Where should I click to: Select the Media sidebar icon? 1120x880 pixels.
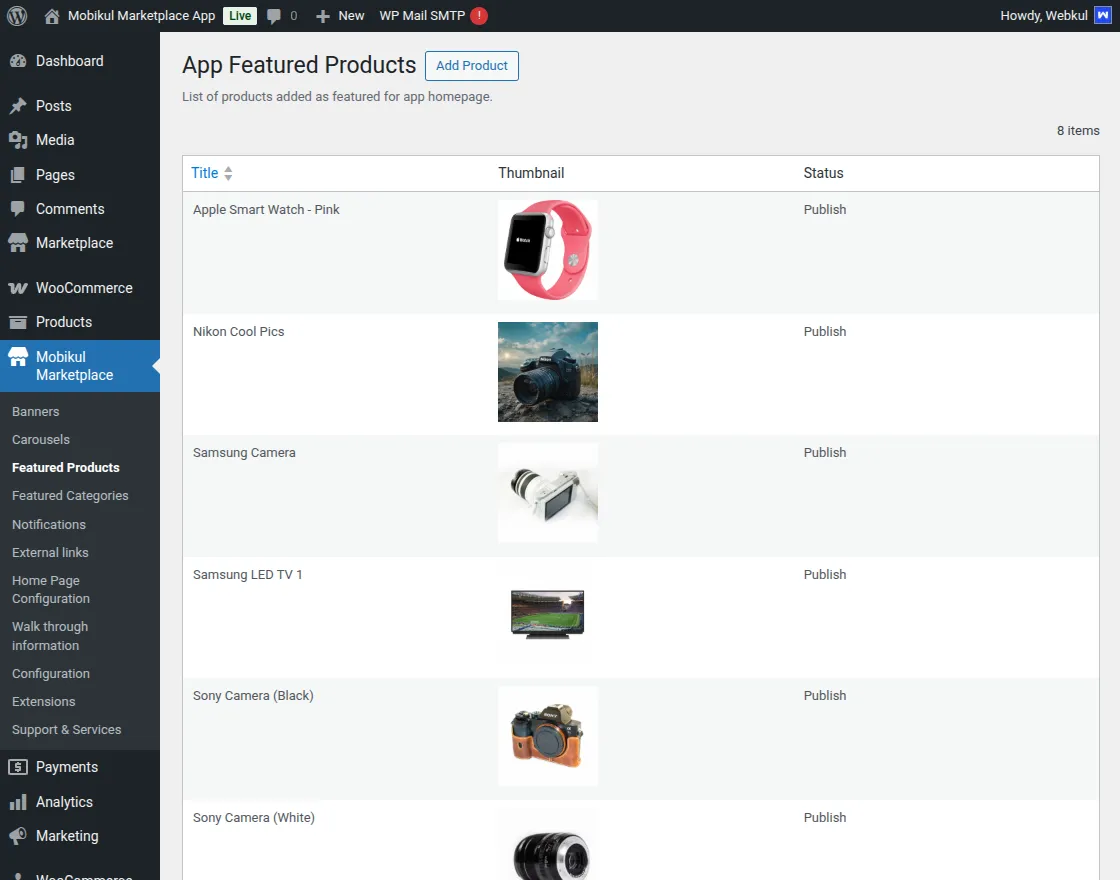pos(17,140)
